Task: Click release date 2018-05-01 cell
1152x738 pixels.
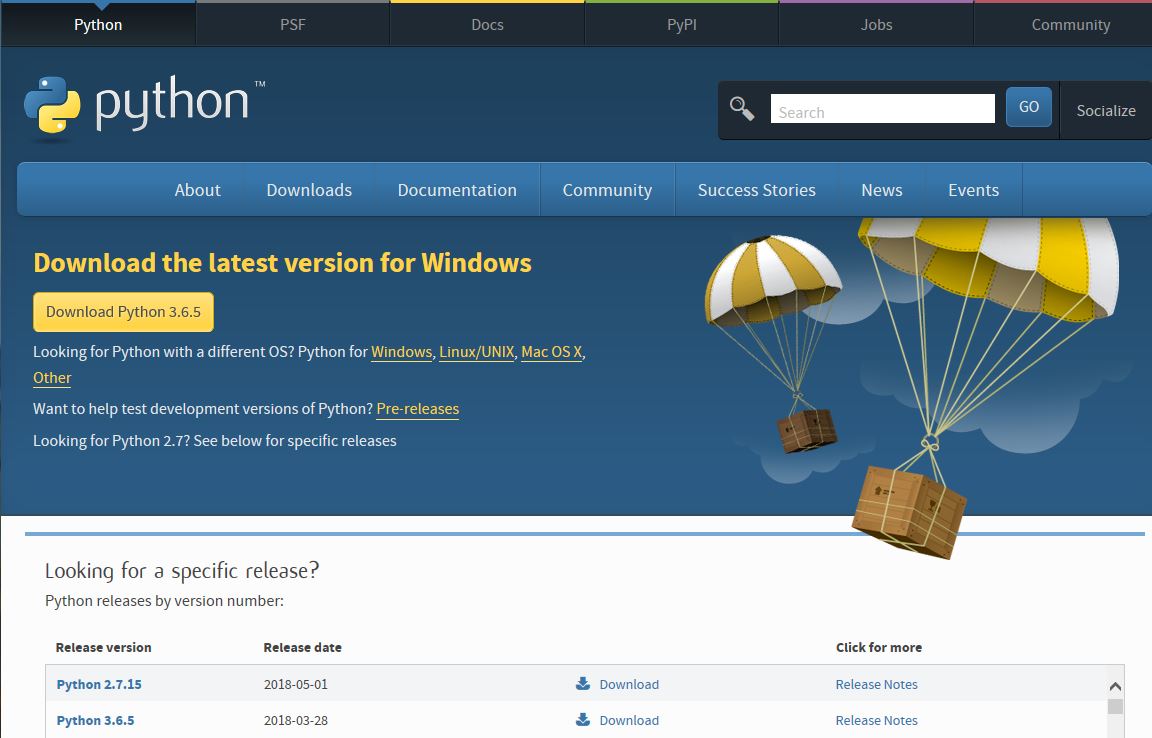Action: point(295,684)
